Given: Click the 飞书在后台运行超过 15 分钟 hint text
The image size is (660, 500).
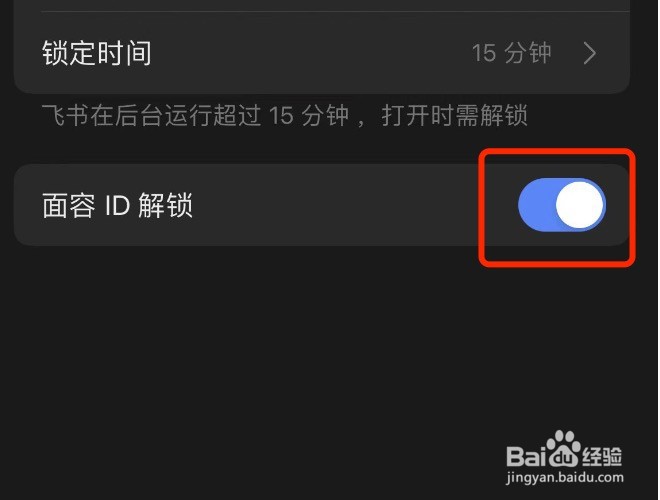Looking at the screenshot, I should (195, 115).
